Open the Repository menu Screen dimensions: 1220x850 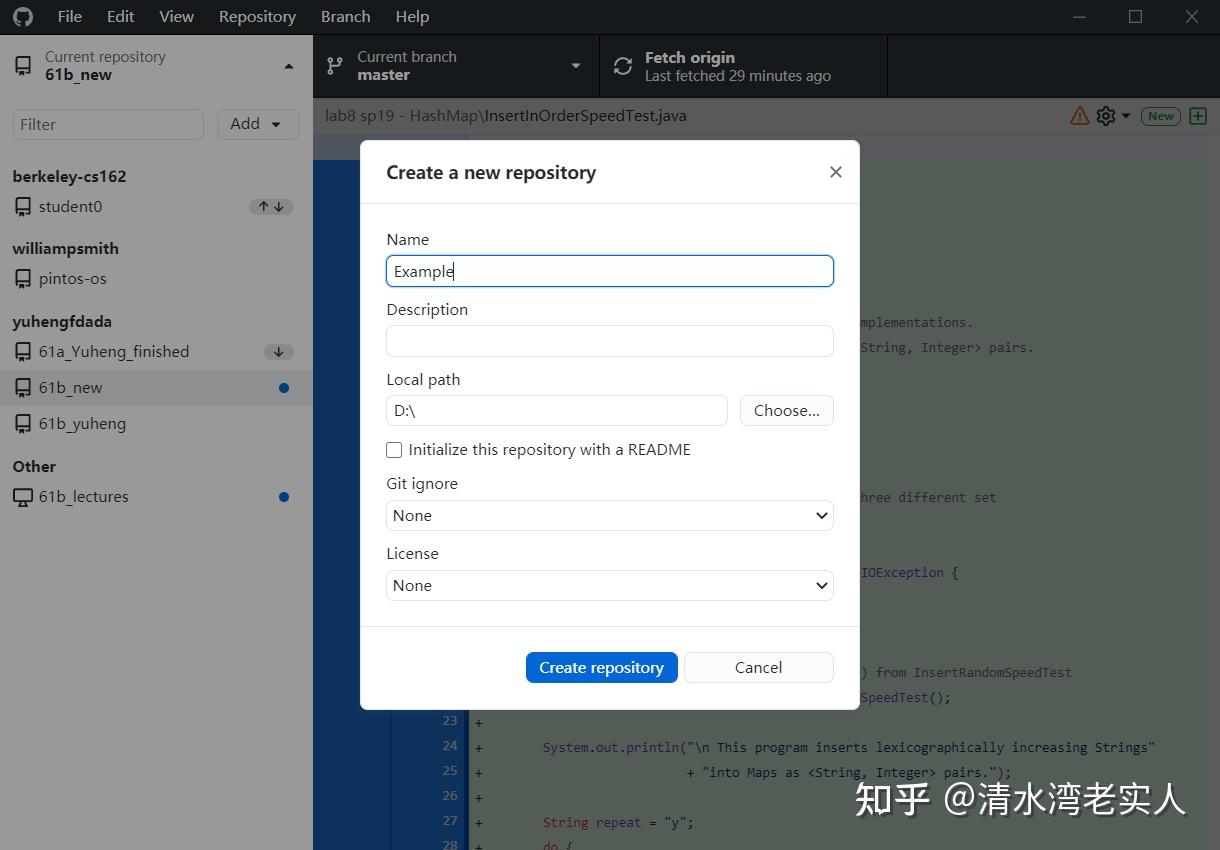point(256,16)
